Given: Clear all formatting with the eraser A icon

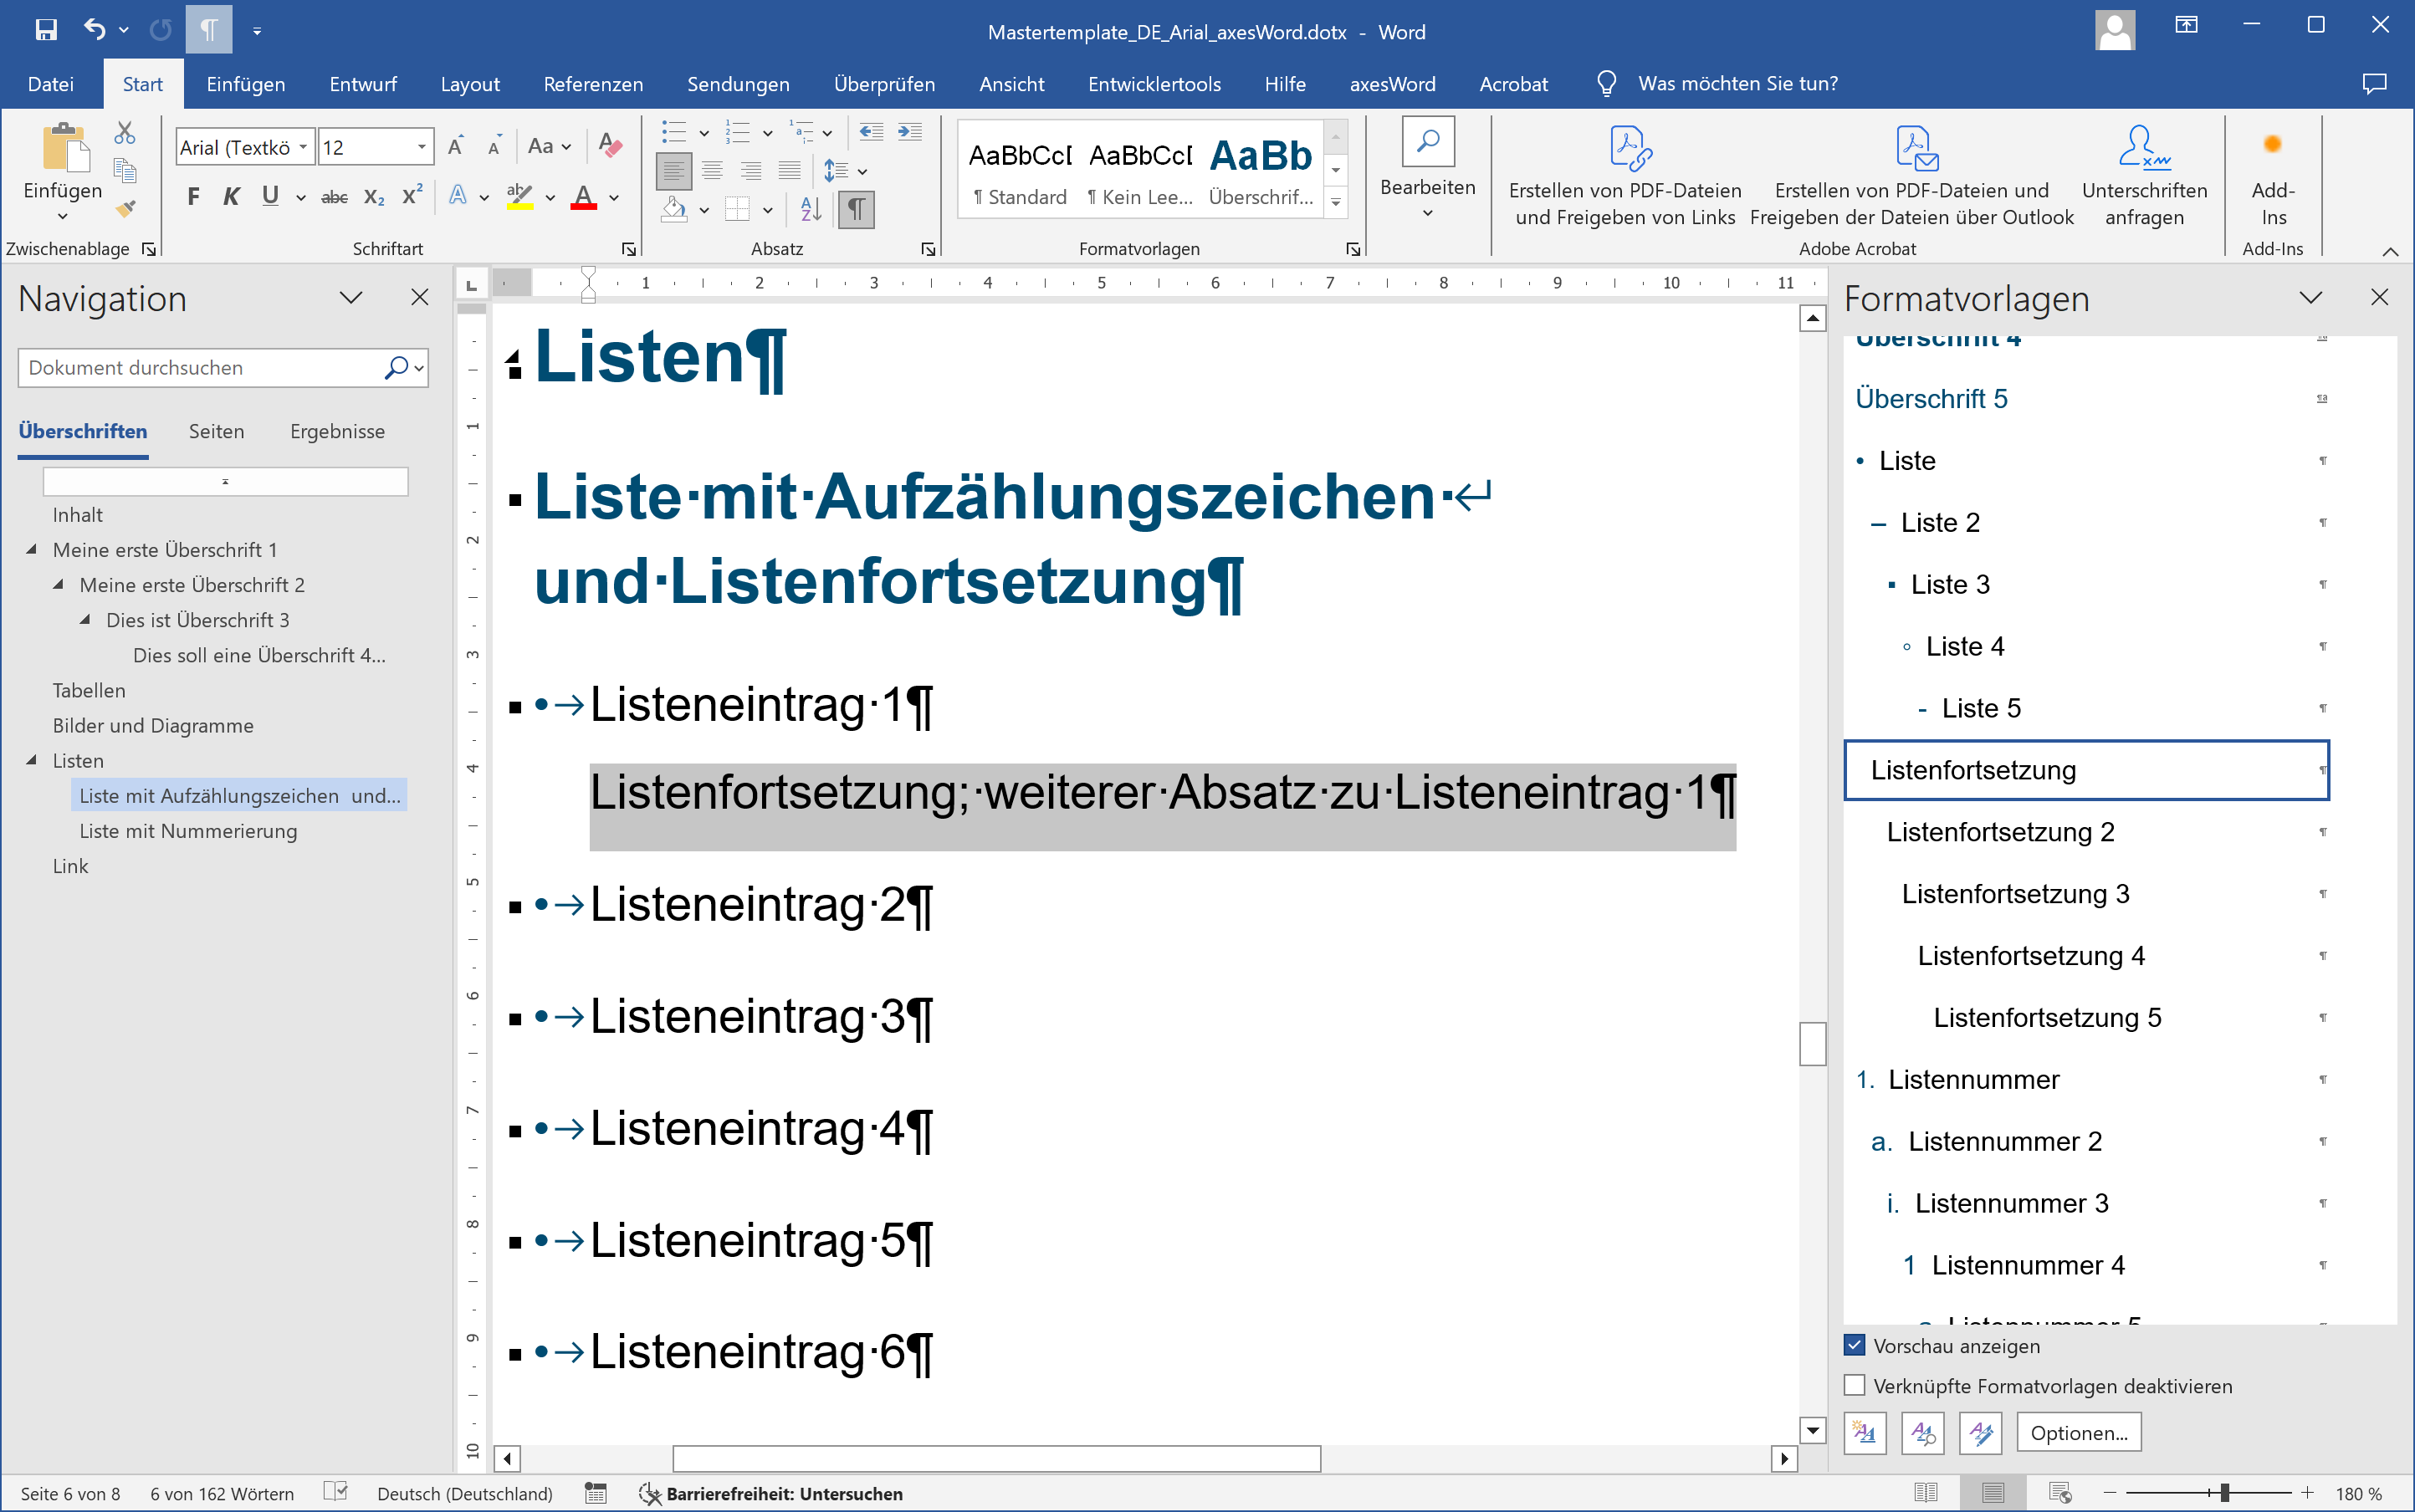Looking at the screenshot, I should [x=610, y=147].
